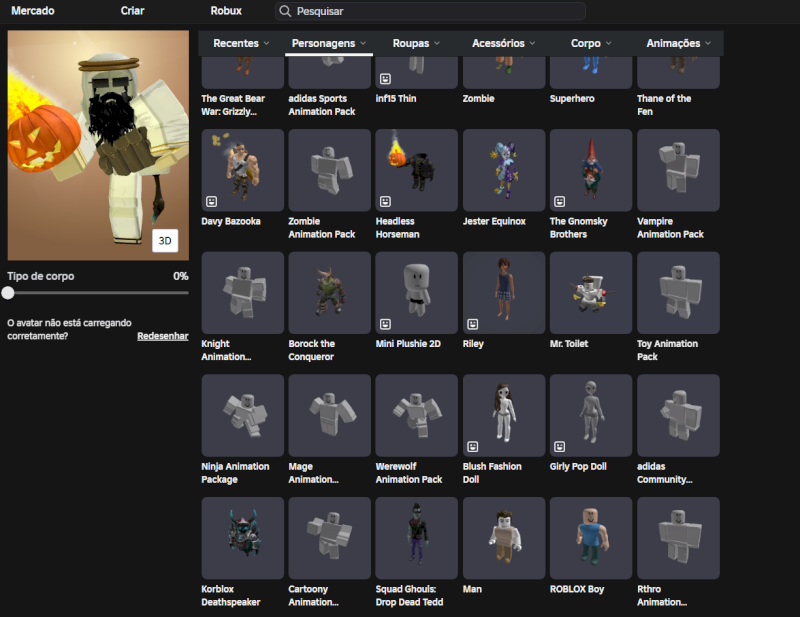Viewport: 800px width, 617px height.
Task: Select the Jester Equinox character
Action: (x=503, y=170)
